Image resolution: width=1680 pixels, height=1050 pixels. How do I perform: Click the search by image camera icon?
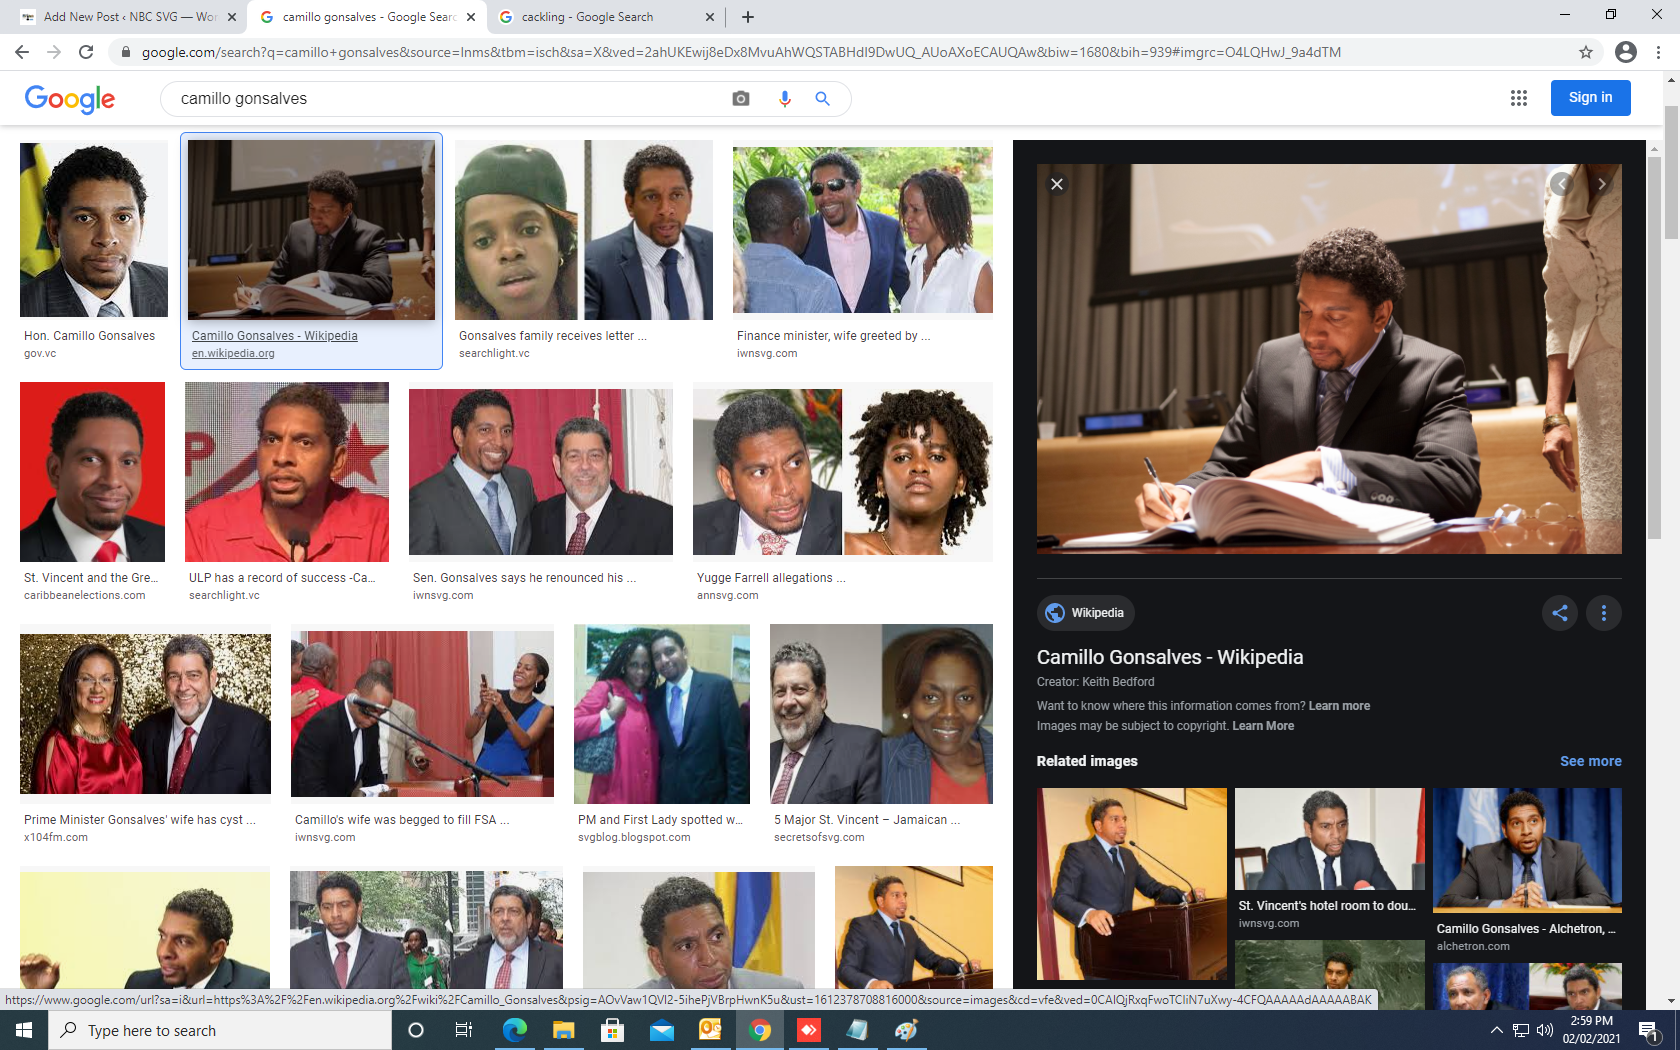(740, 98)
